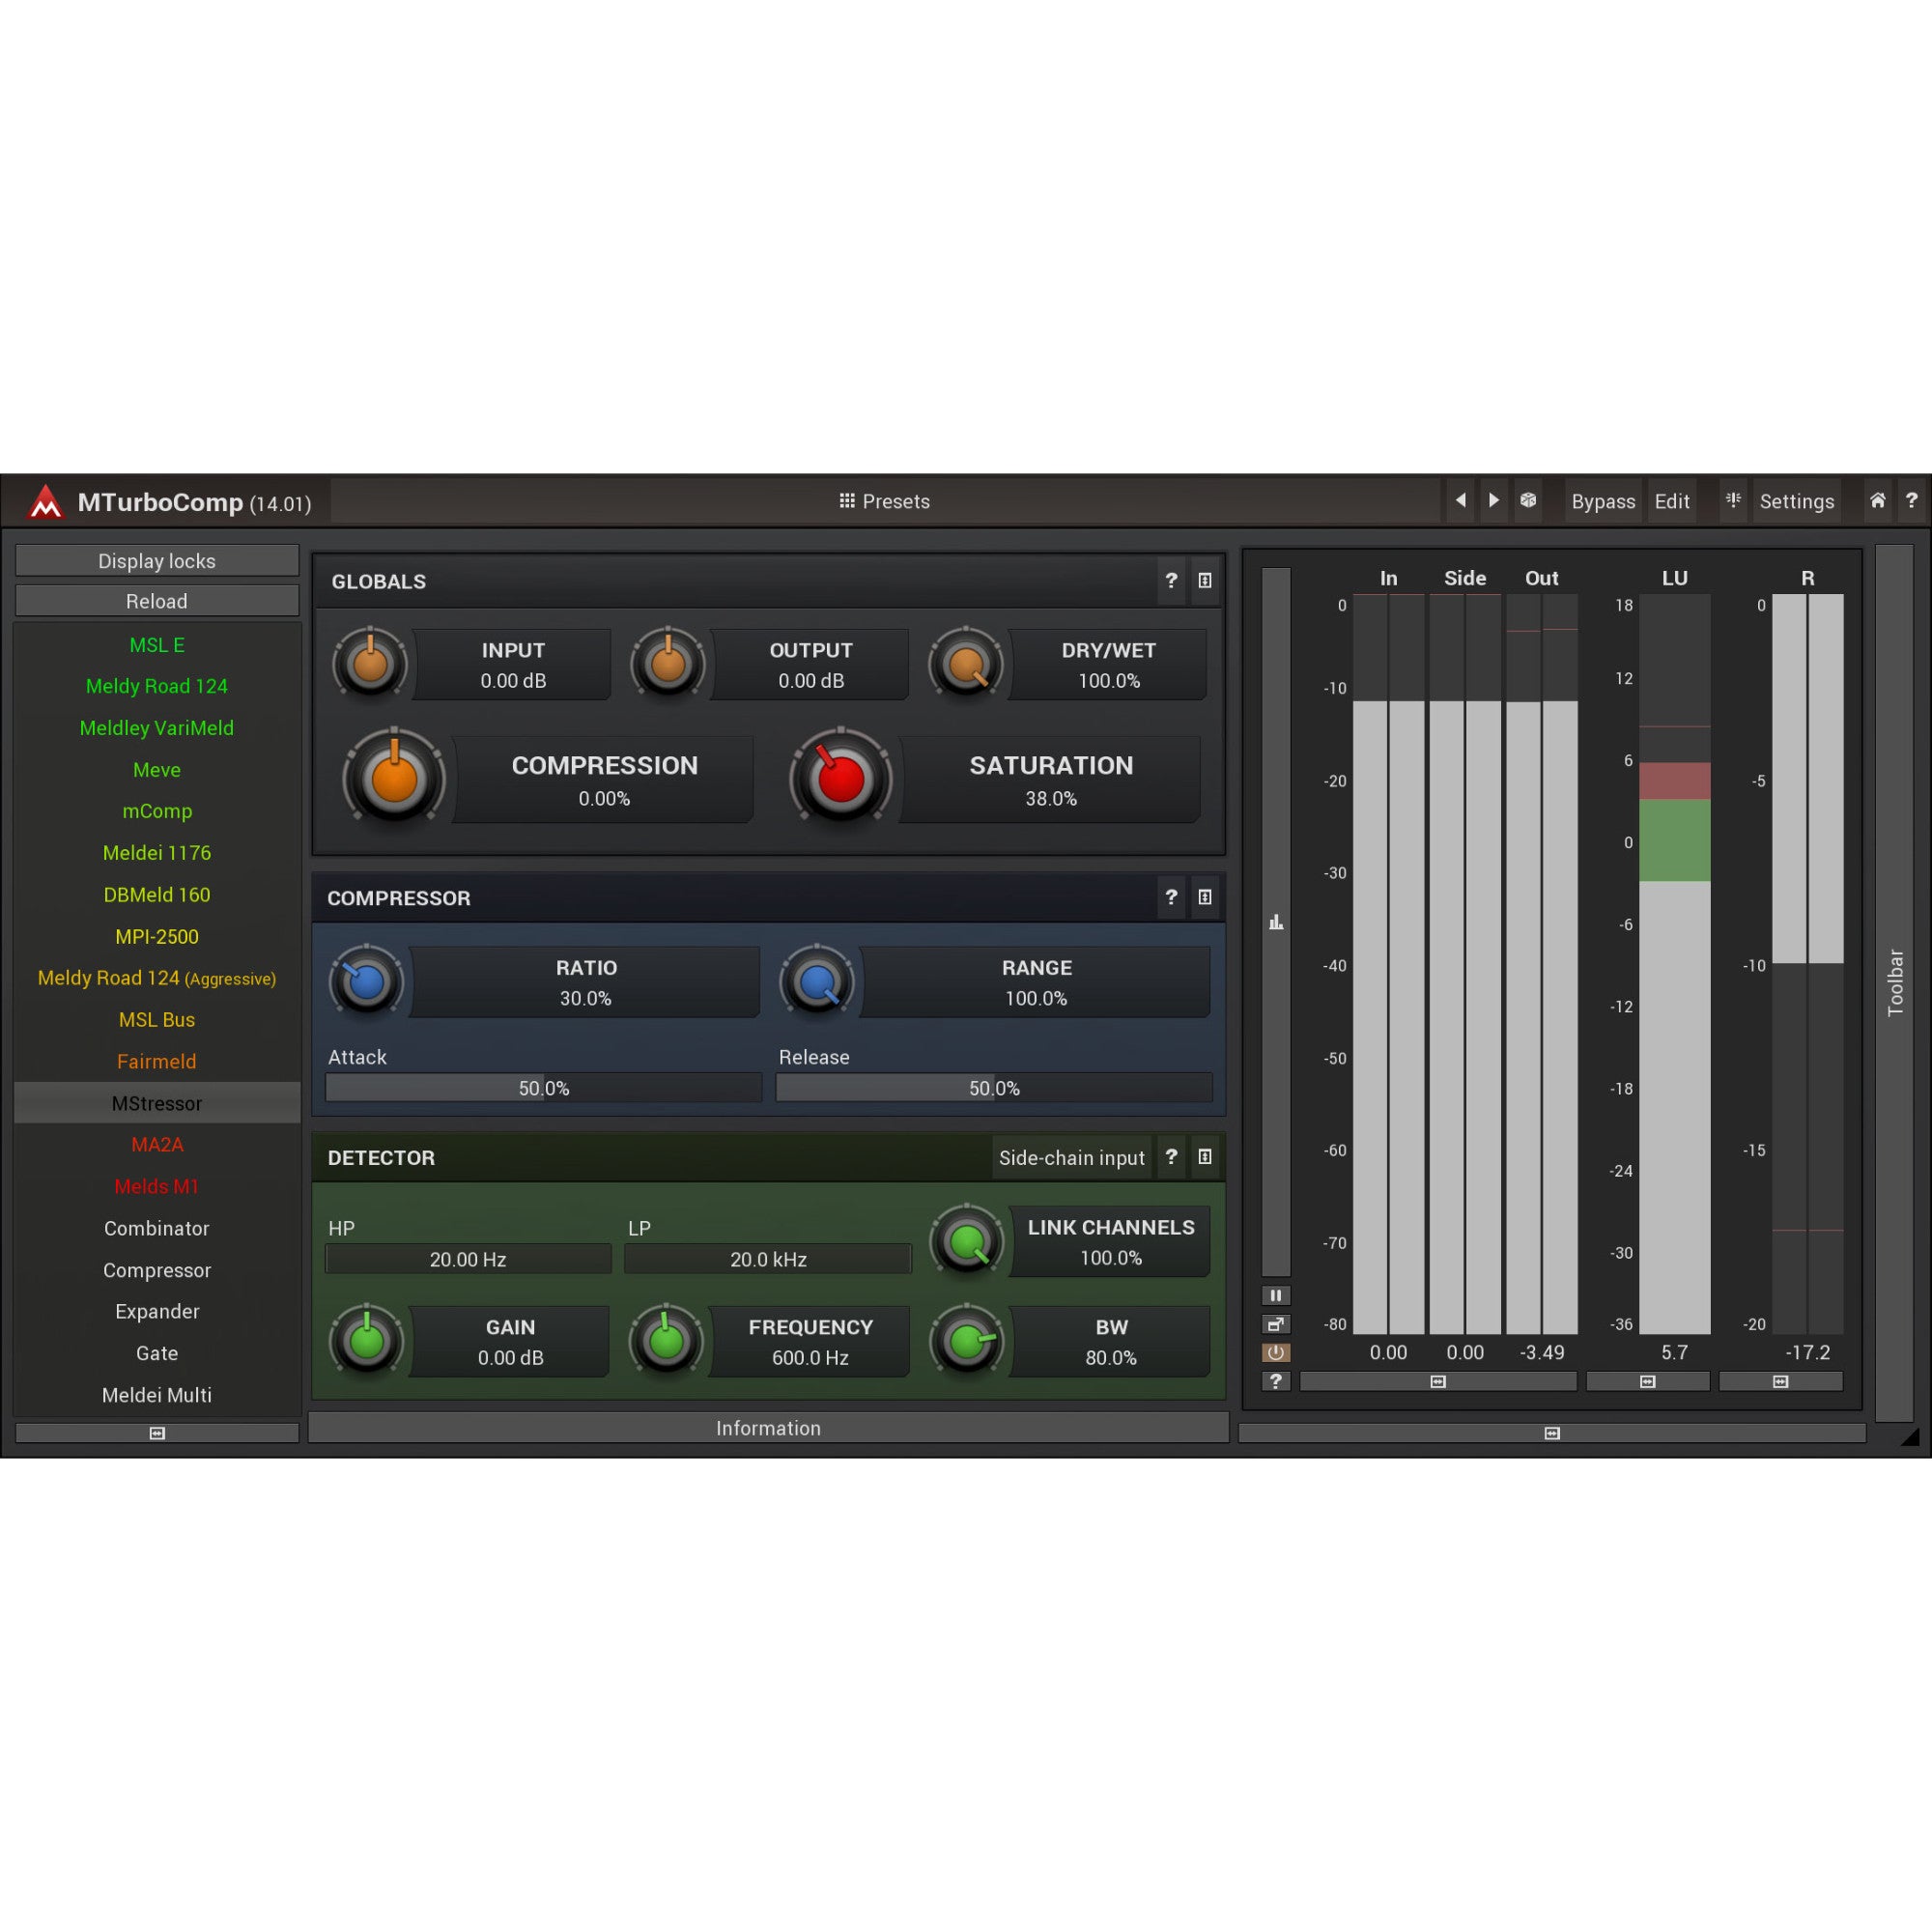Click the Release slider at 50.0%
The height and width of the screenshot is (1932, 1932).
(x=994, y=1088)
